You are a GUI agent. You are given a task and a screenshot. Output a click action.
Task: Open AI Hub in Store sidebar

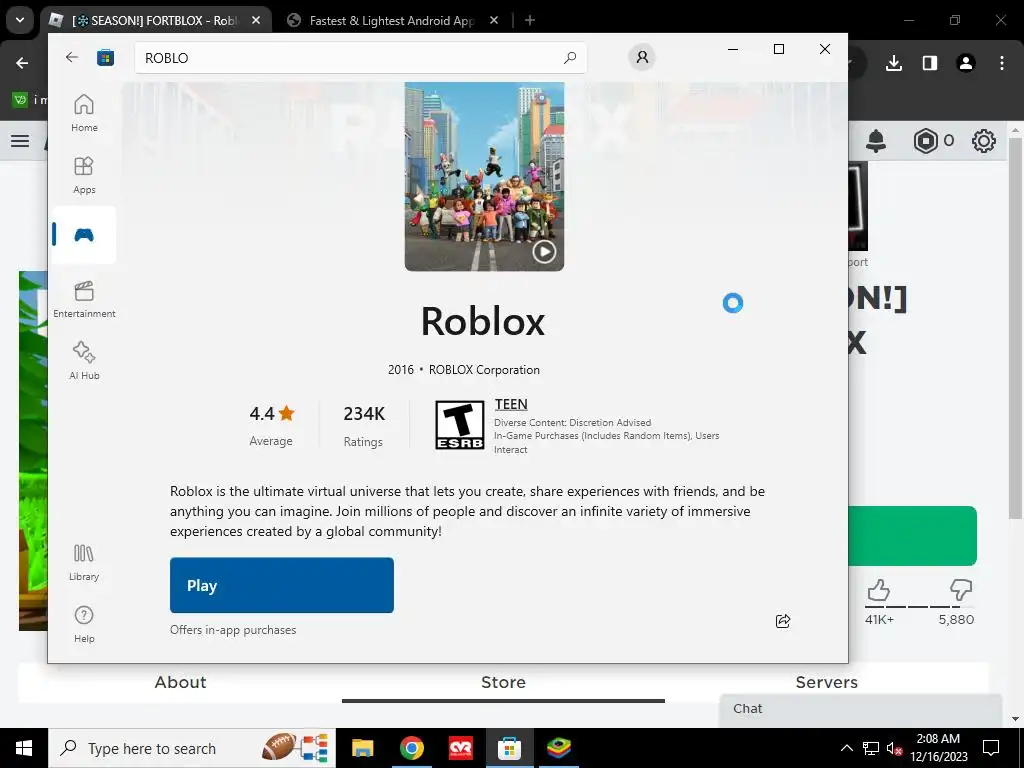click(84, 360)
